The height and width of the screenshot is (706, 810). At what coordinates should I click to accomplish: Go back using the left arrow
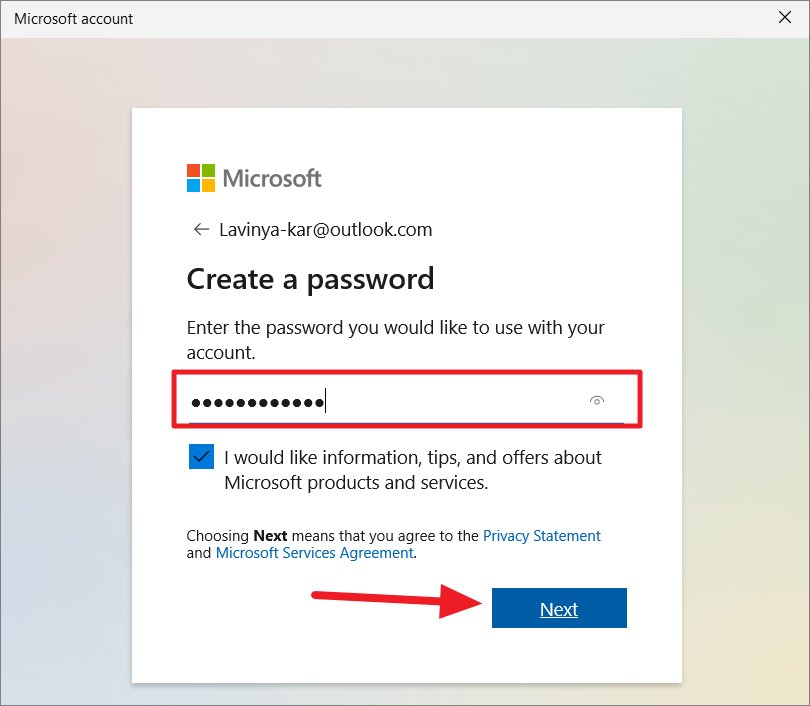pos(201,229)
